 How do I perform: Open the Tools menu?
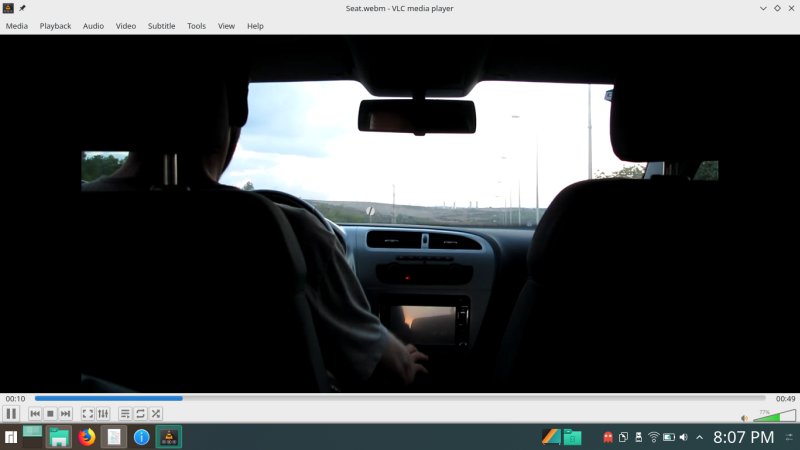pos(196,26)
